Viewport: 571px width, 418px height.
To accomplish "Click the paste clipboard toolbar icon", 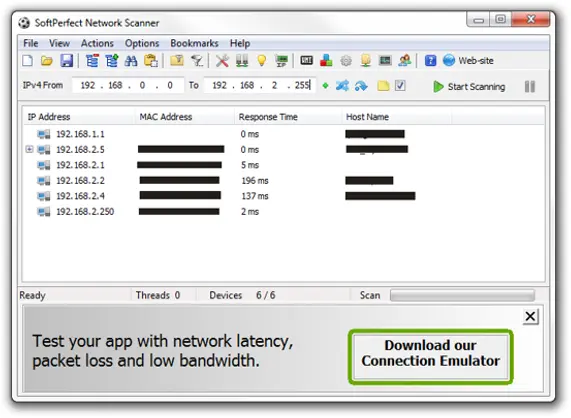I will point(150,61).
